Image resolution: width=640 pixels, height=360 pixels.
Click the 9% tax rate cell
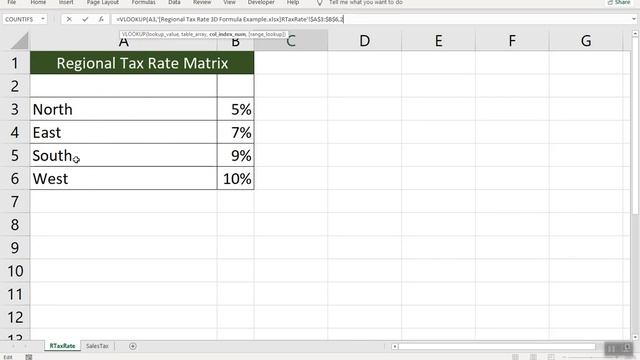pos(236,155)
